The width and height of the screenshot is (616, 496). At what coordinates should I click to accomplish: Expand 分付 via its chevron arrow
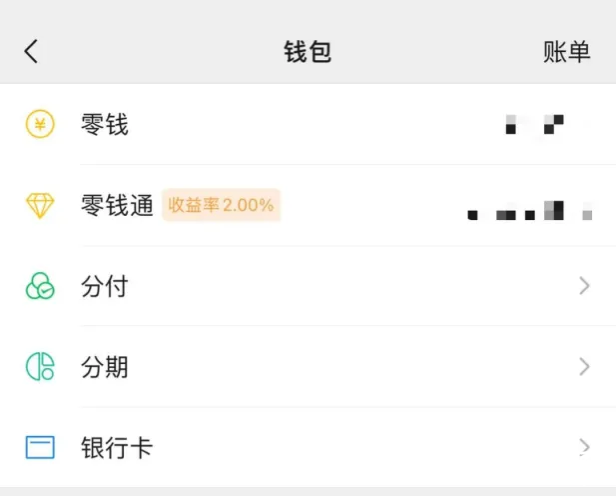point(585,286)
